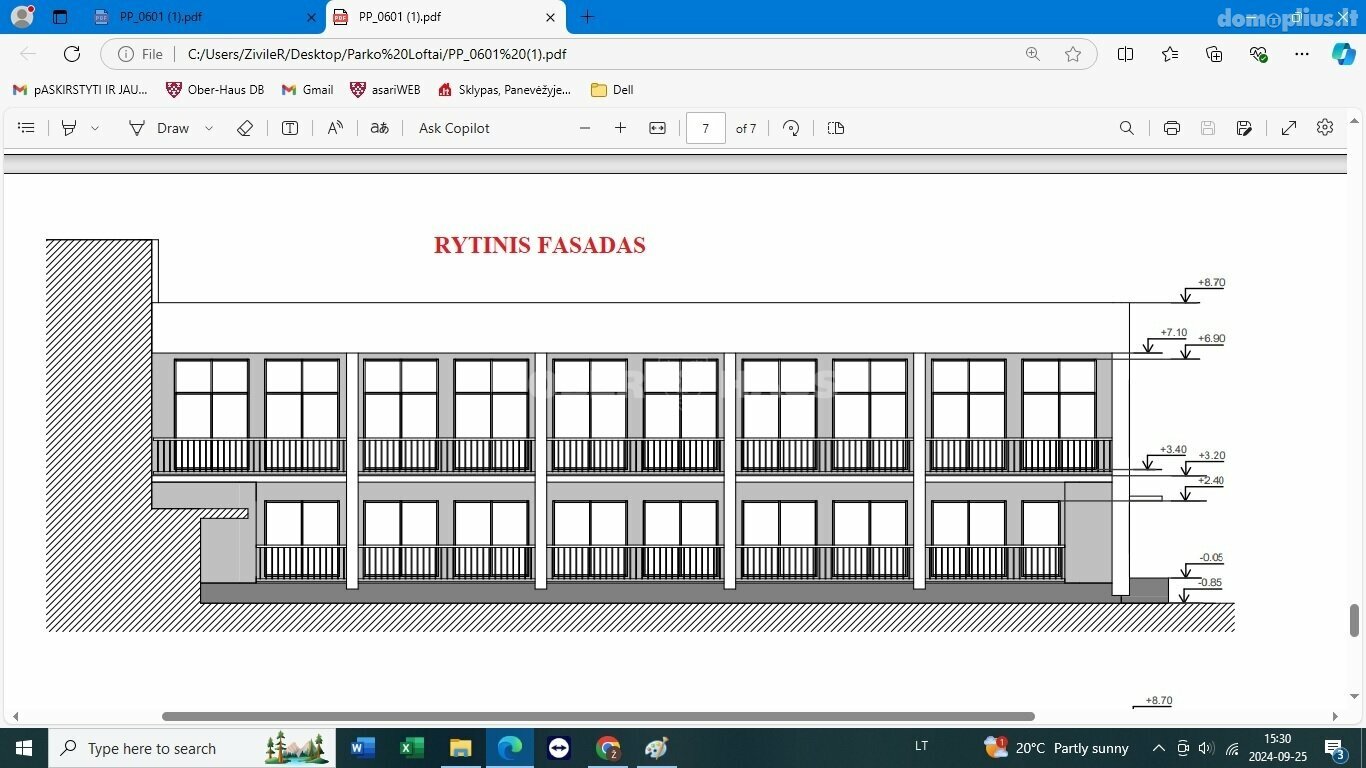Click Ask Copilot button

click(454, 128)
